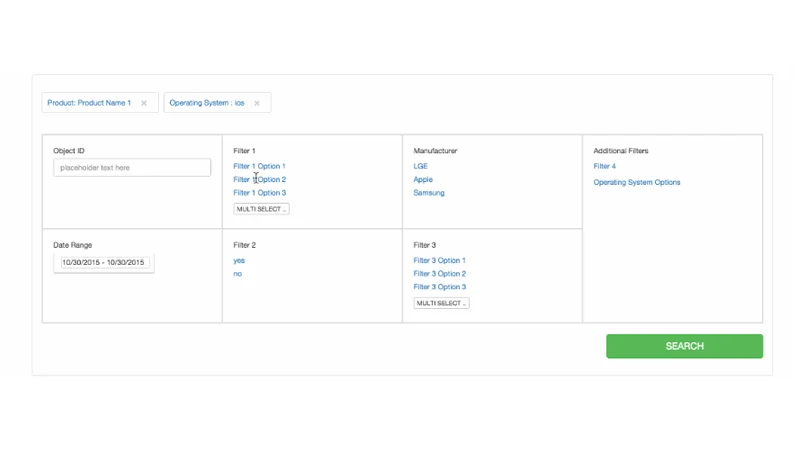Screen dimensions: 800x453
Task: Choose Apple manufacturer
Action: (423, 180)
